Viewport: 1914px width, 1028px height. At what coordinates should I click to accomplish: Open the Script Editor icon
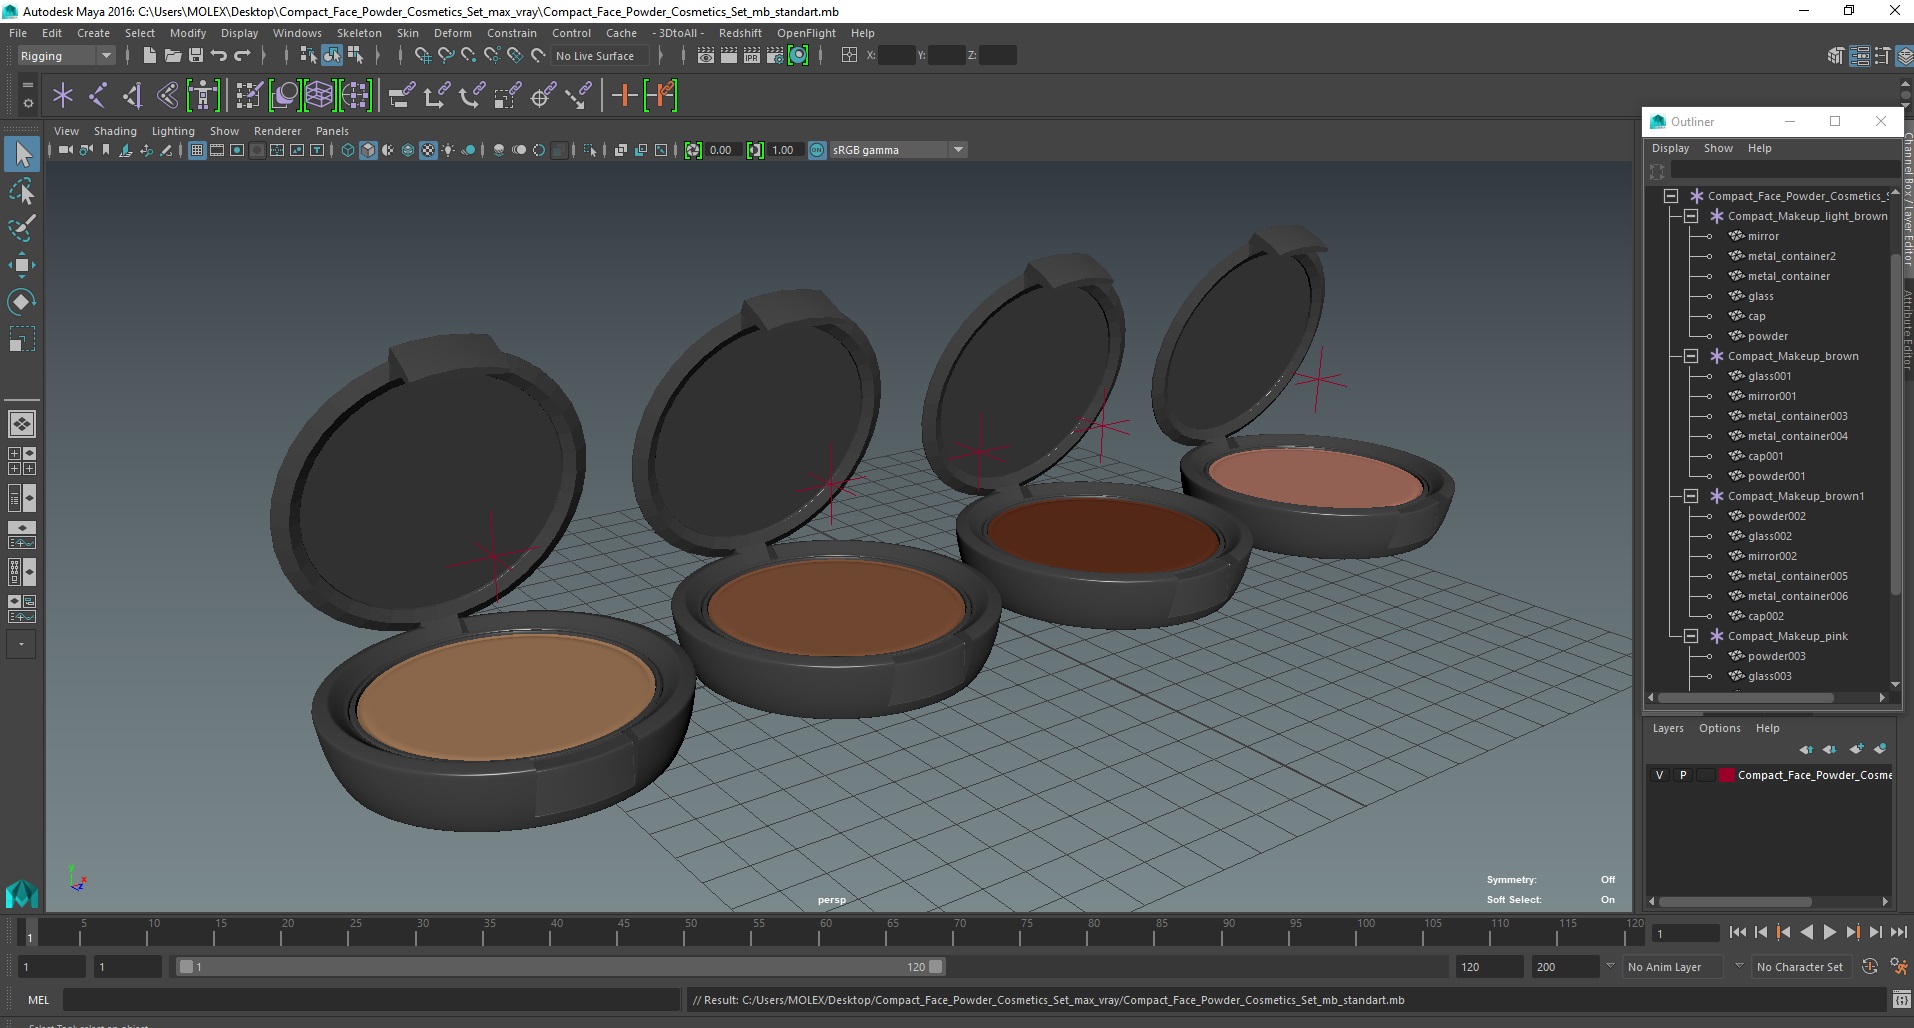click(1902, 1000)
